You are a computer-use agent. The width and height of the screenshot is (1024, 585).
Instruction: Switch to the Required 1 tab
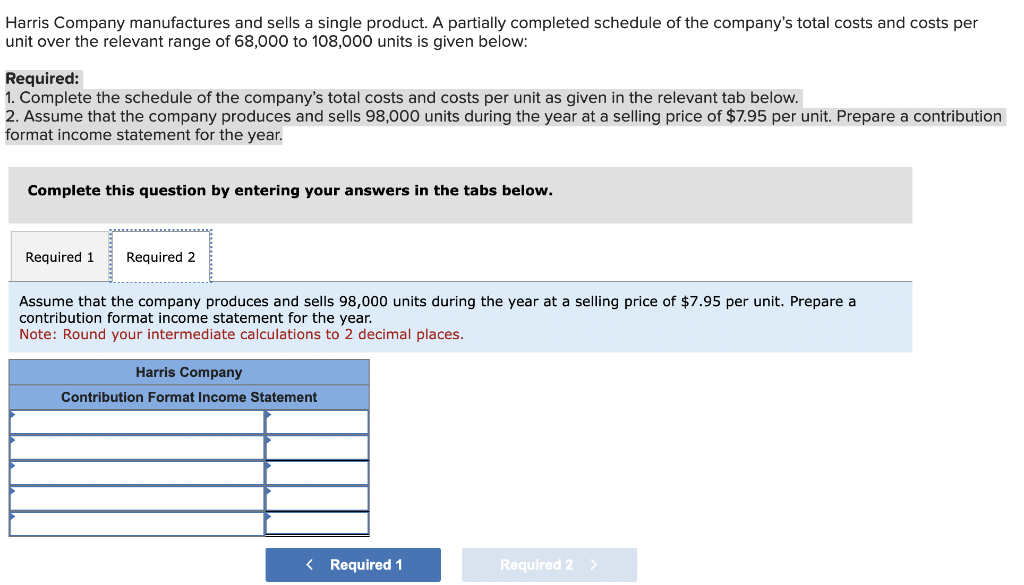59,256
